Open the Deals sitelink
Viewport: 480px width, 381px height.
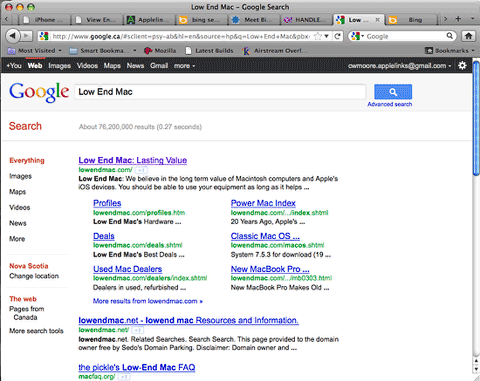point(104,236)
